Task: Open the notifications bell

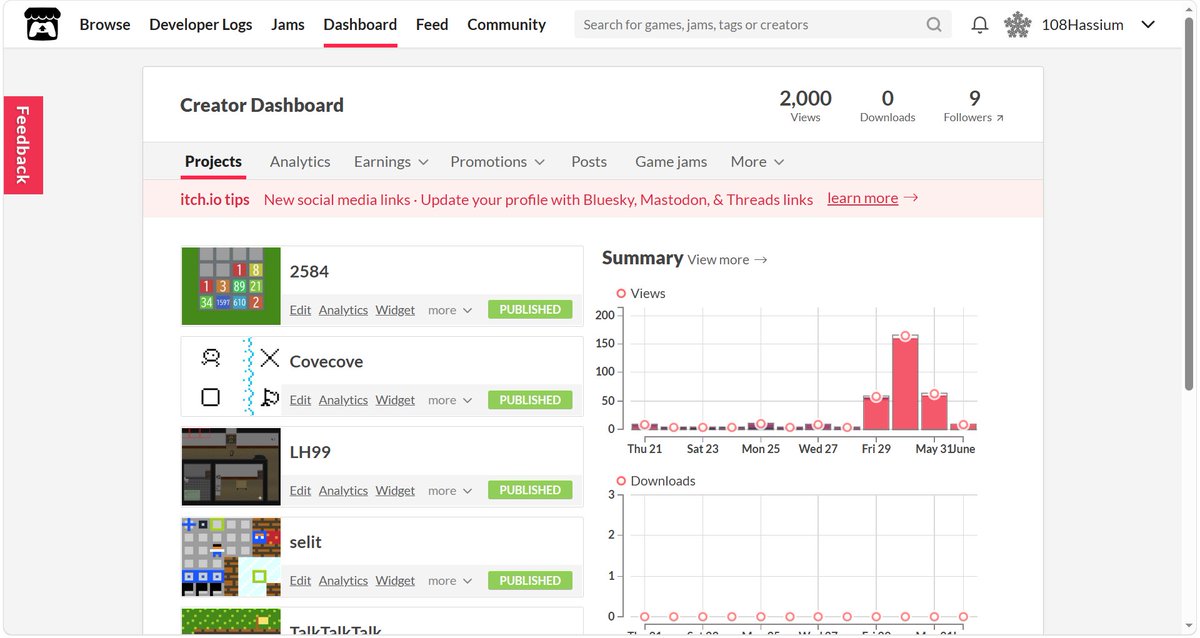Action: (980, 25)
